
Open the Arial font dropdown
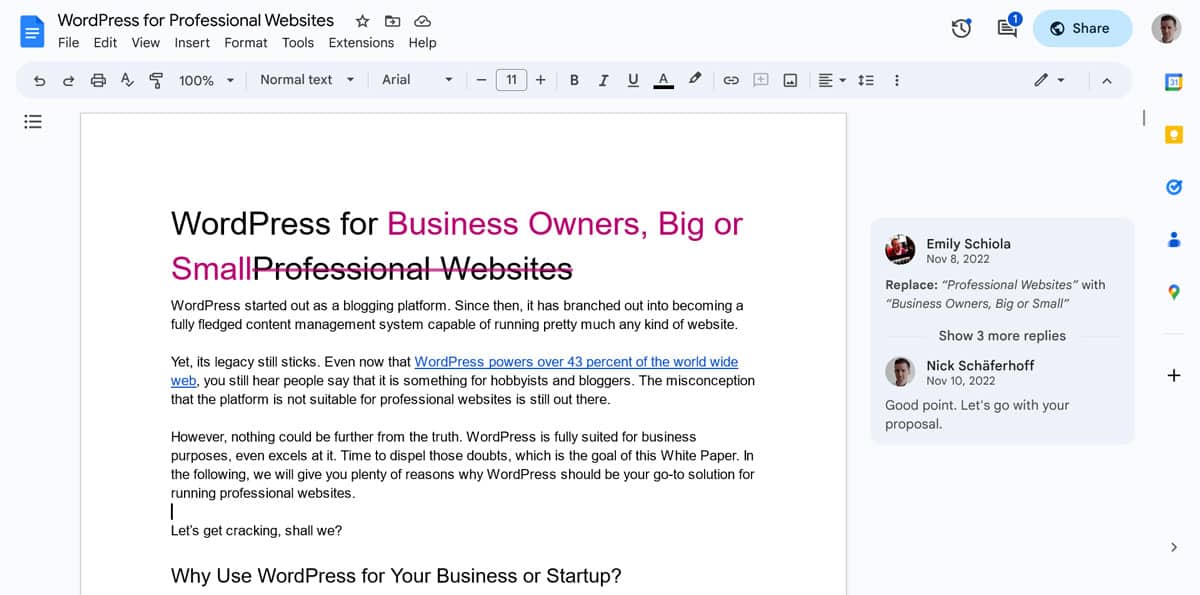(x=417, y=80)
